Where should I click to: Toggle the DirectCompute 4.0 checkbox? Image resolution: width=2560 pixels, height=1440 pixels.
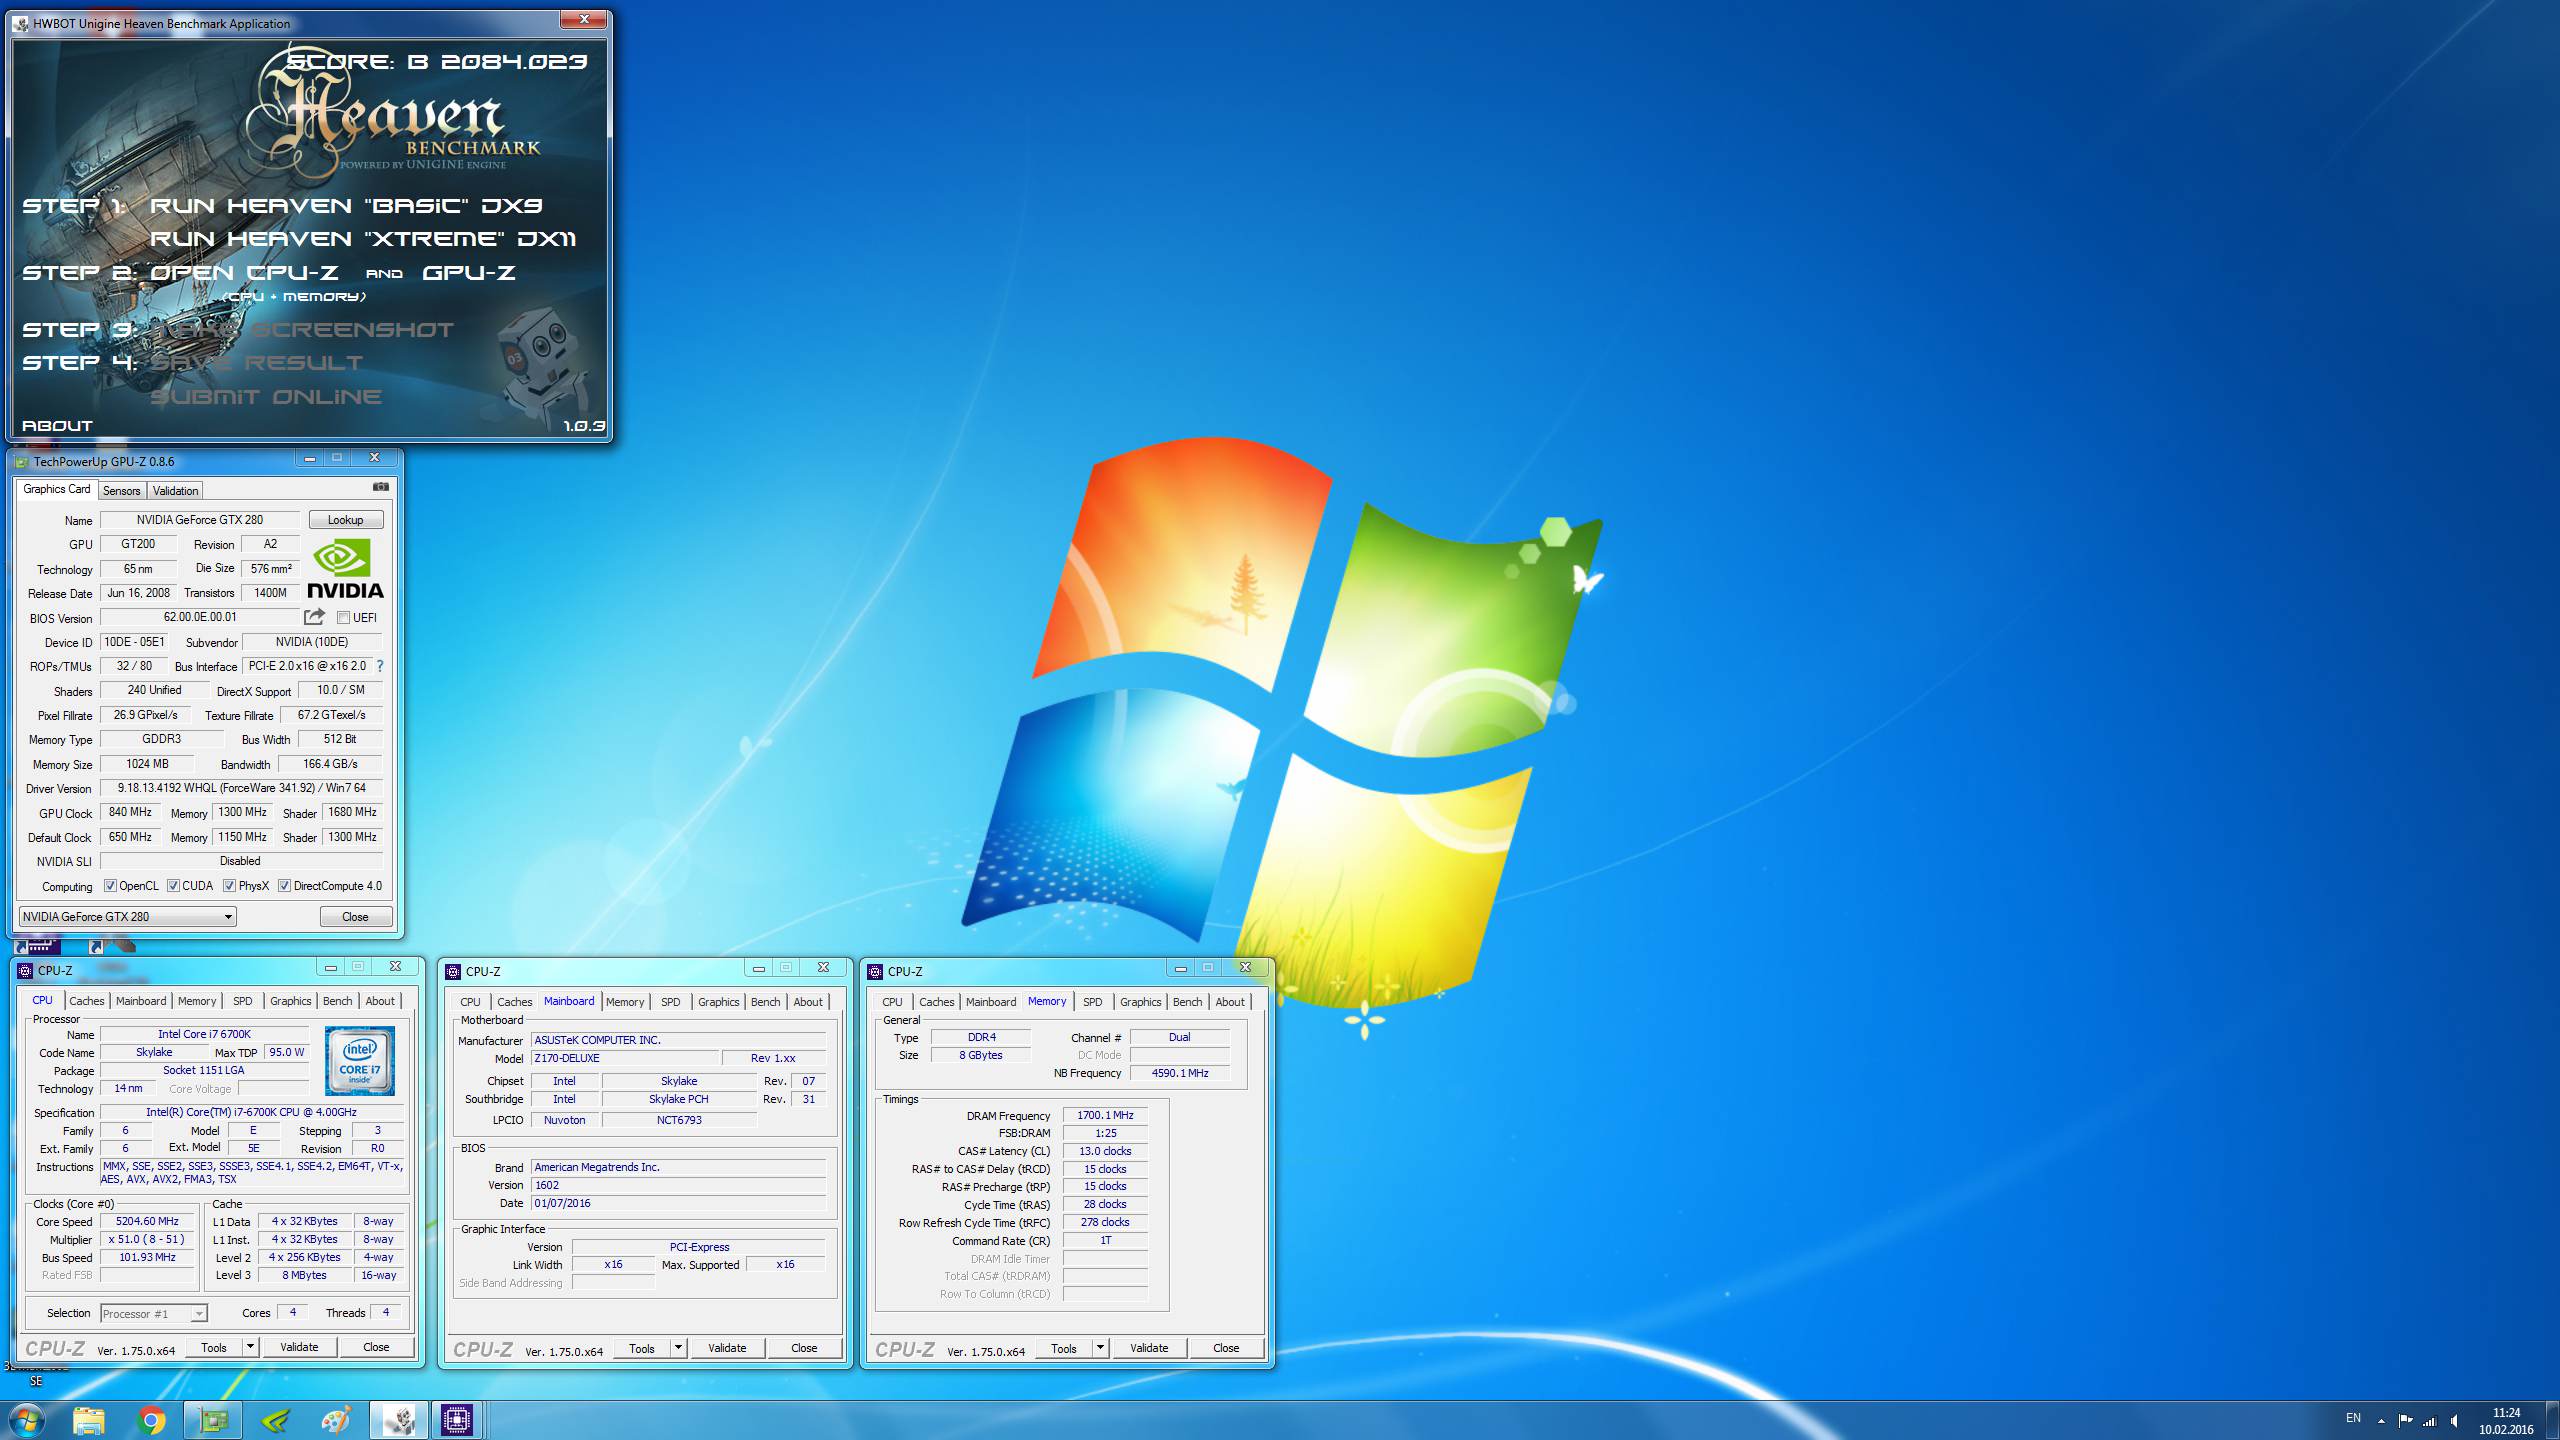pyautogui.click(x=284, y=886)
